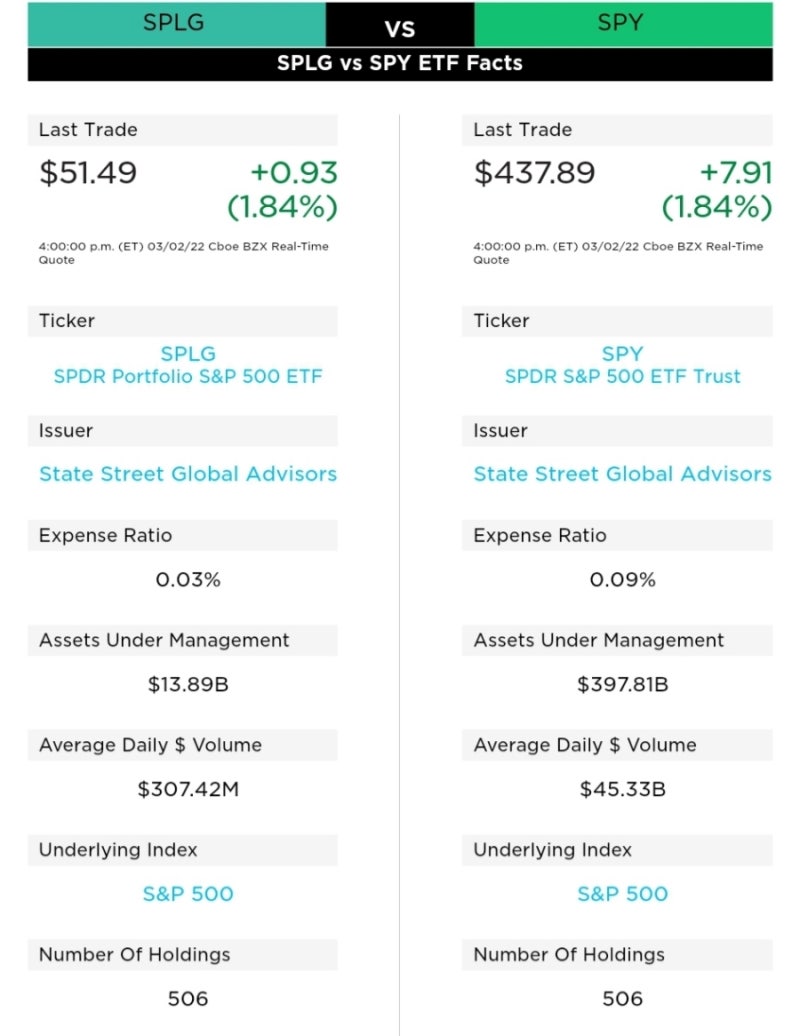Image resolution: width=800 pixels, height=1036 pixels.
Task: Select the SPY tab in the green header
Action: pos(622,23)
